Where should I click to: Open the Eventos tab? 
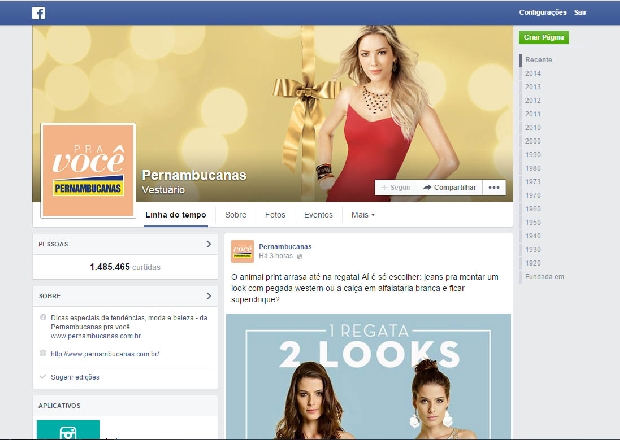[318, 215]
